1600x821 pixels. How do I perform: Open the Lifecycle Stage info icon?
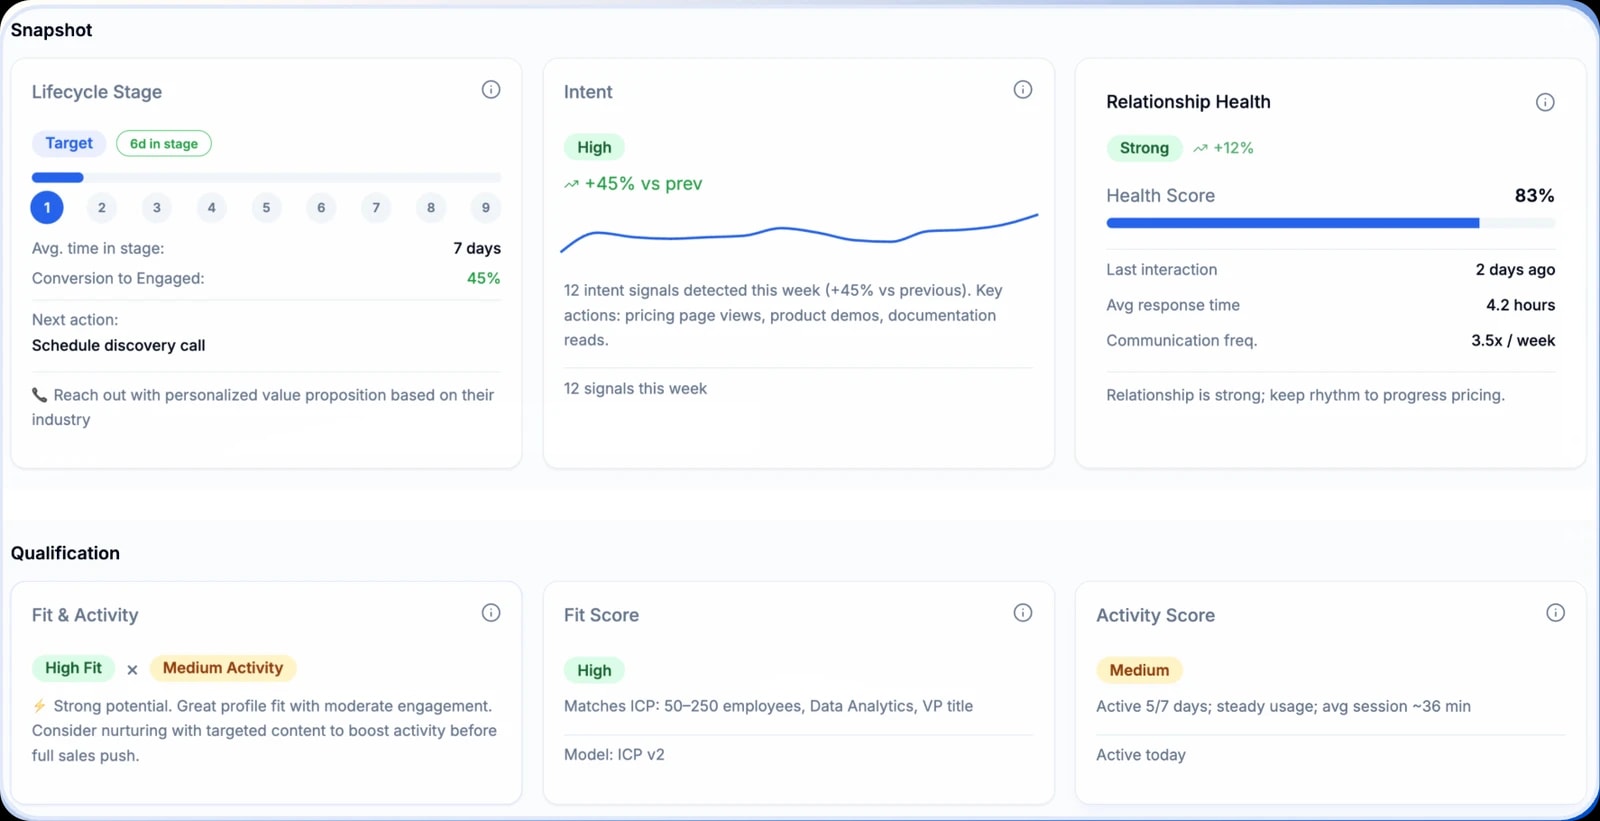(x=491, y=90)
